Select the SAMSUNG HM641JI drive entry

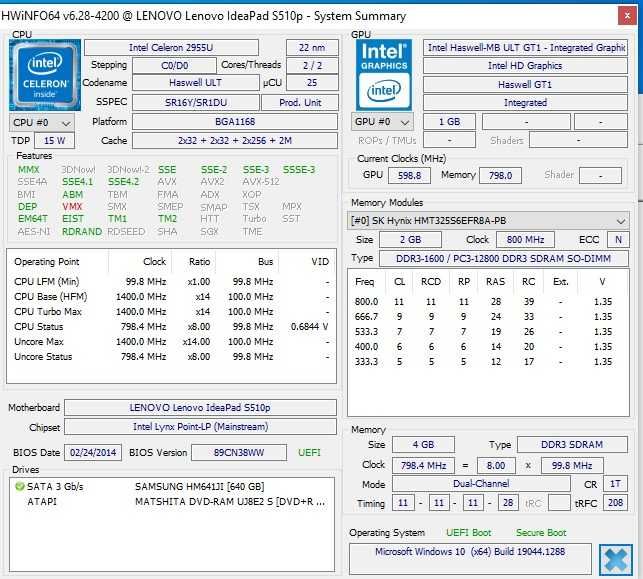point(171,487)
